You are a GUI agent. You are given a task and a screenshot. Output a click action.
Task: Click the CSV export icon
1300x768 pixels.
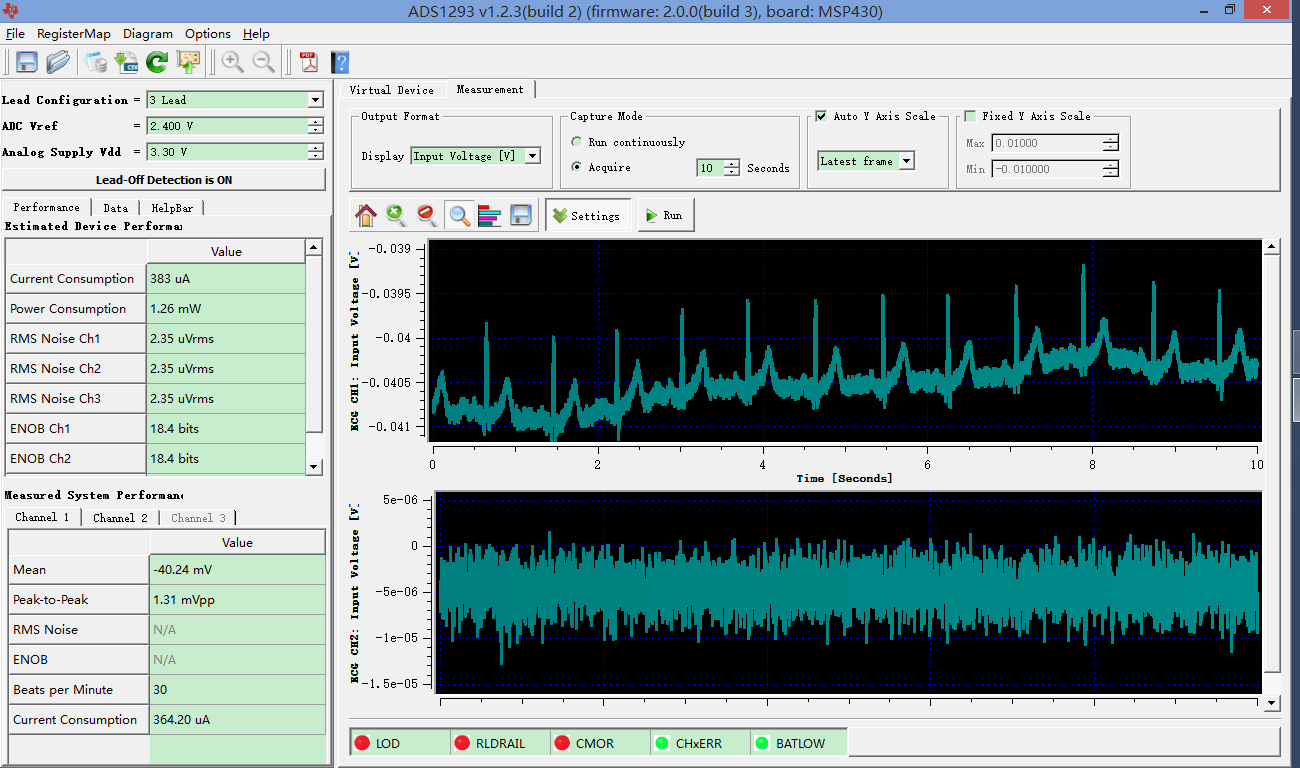126,62
